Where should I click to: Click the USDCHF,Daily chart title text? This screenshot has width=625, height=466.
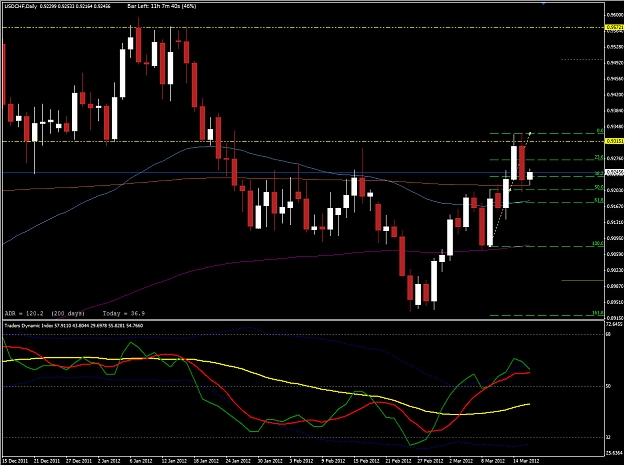[x=20, y=6]
